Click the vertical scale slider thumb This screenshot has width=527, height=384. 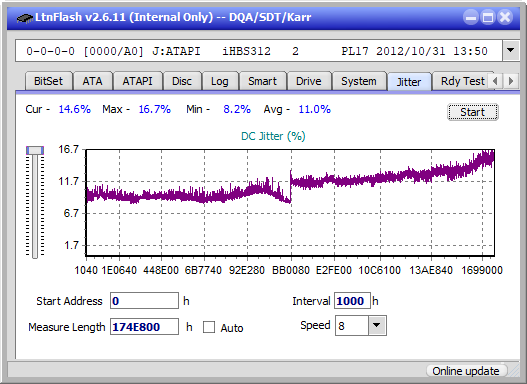click(35, 150)
